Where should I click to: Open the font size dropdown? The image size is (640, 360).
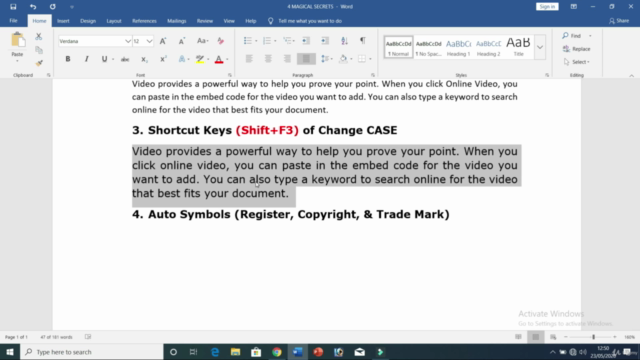pyautogui.click(x=149, y=41)
